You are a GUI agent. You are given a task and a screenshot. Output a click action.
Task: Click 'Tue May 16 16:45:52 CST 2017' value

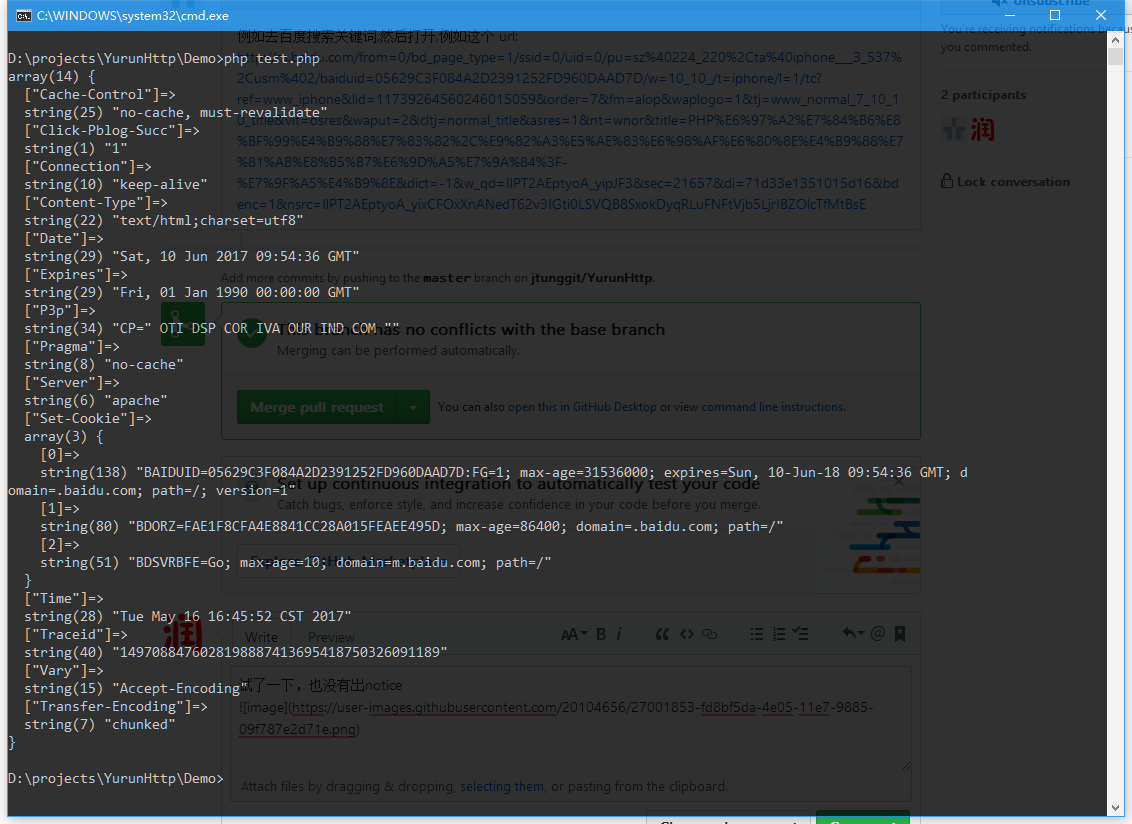pyautogui.click(x=232, y=617)
